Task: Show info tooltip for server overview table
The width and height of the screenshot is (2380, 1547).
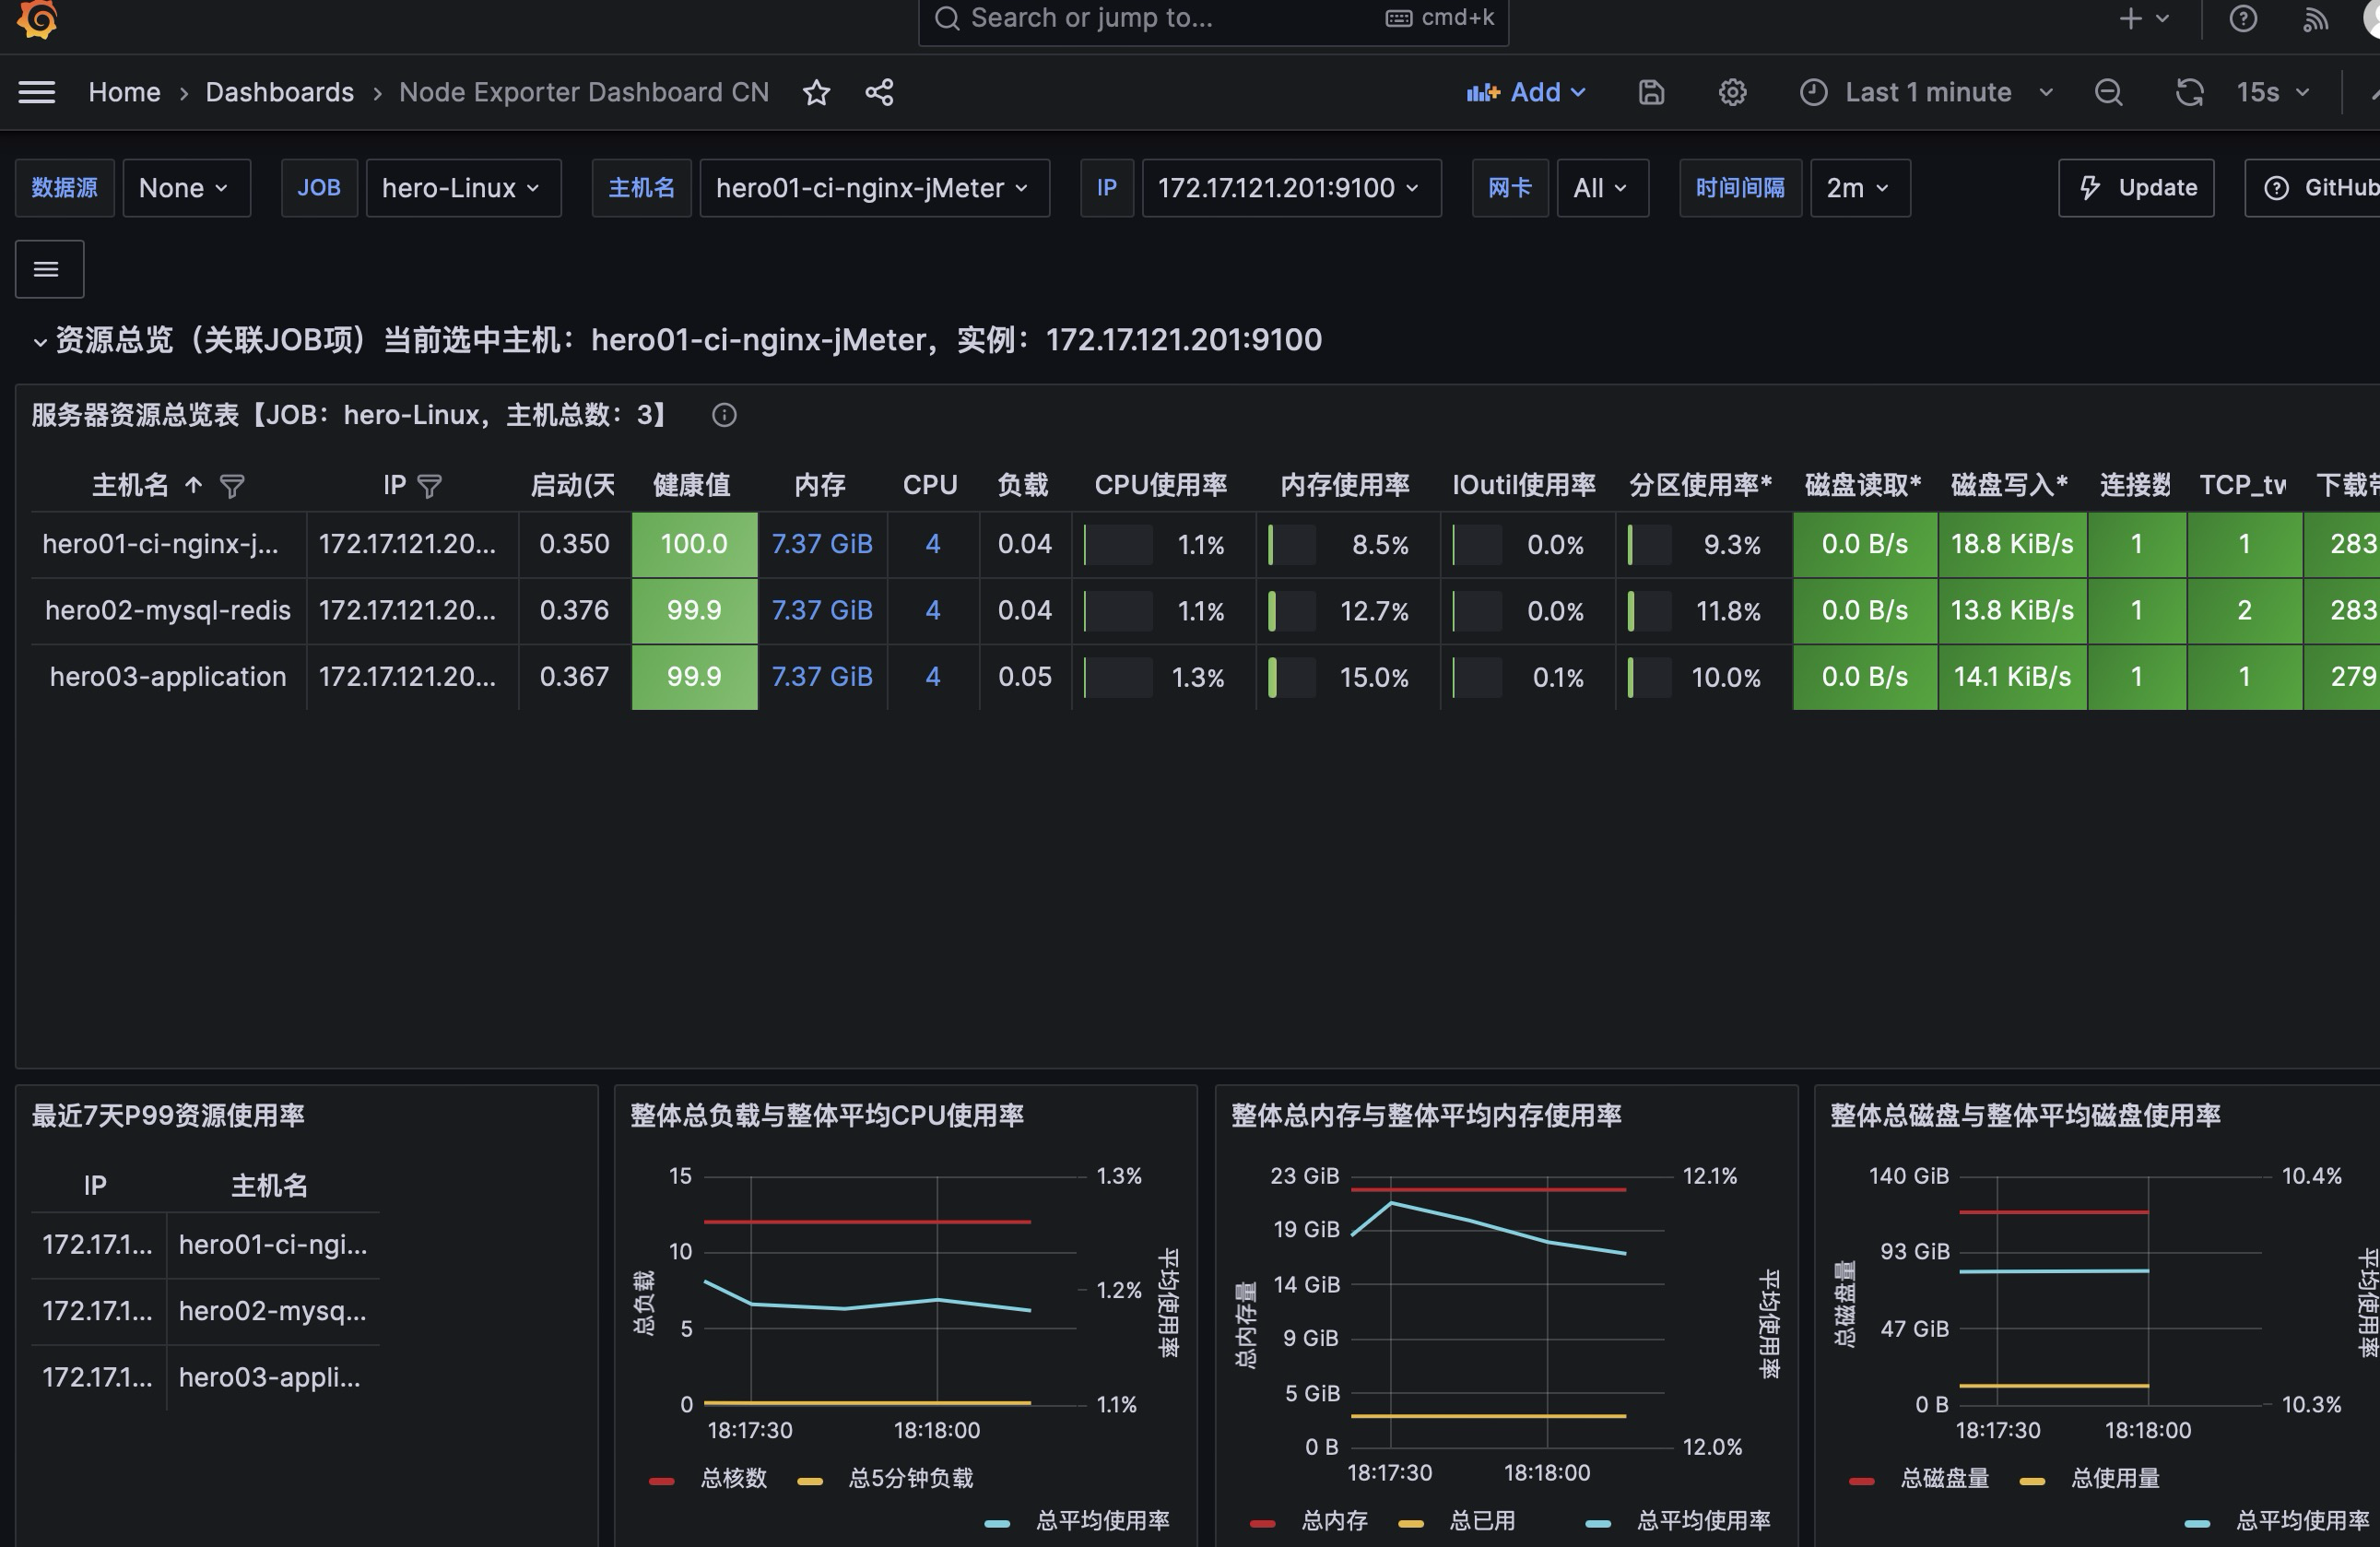Action: pyautogui.click(x=724, y=415)
